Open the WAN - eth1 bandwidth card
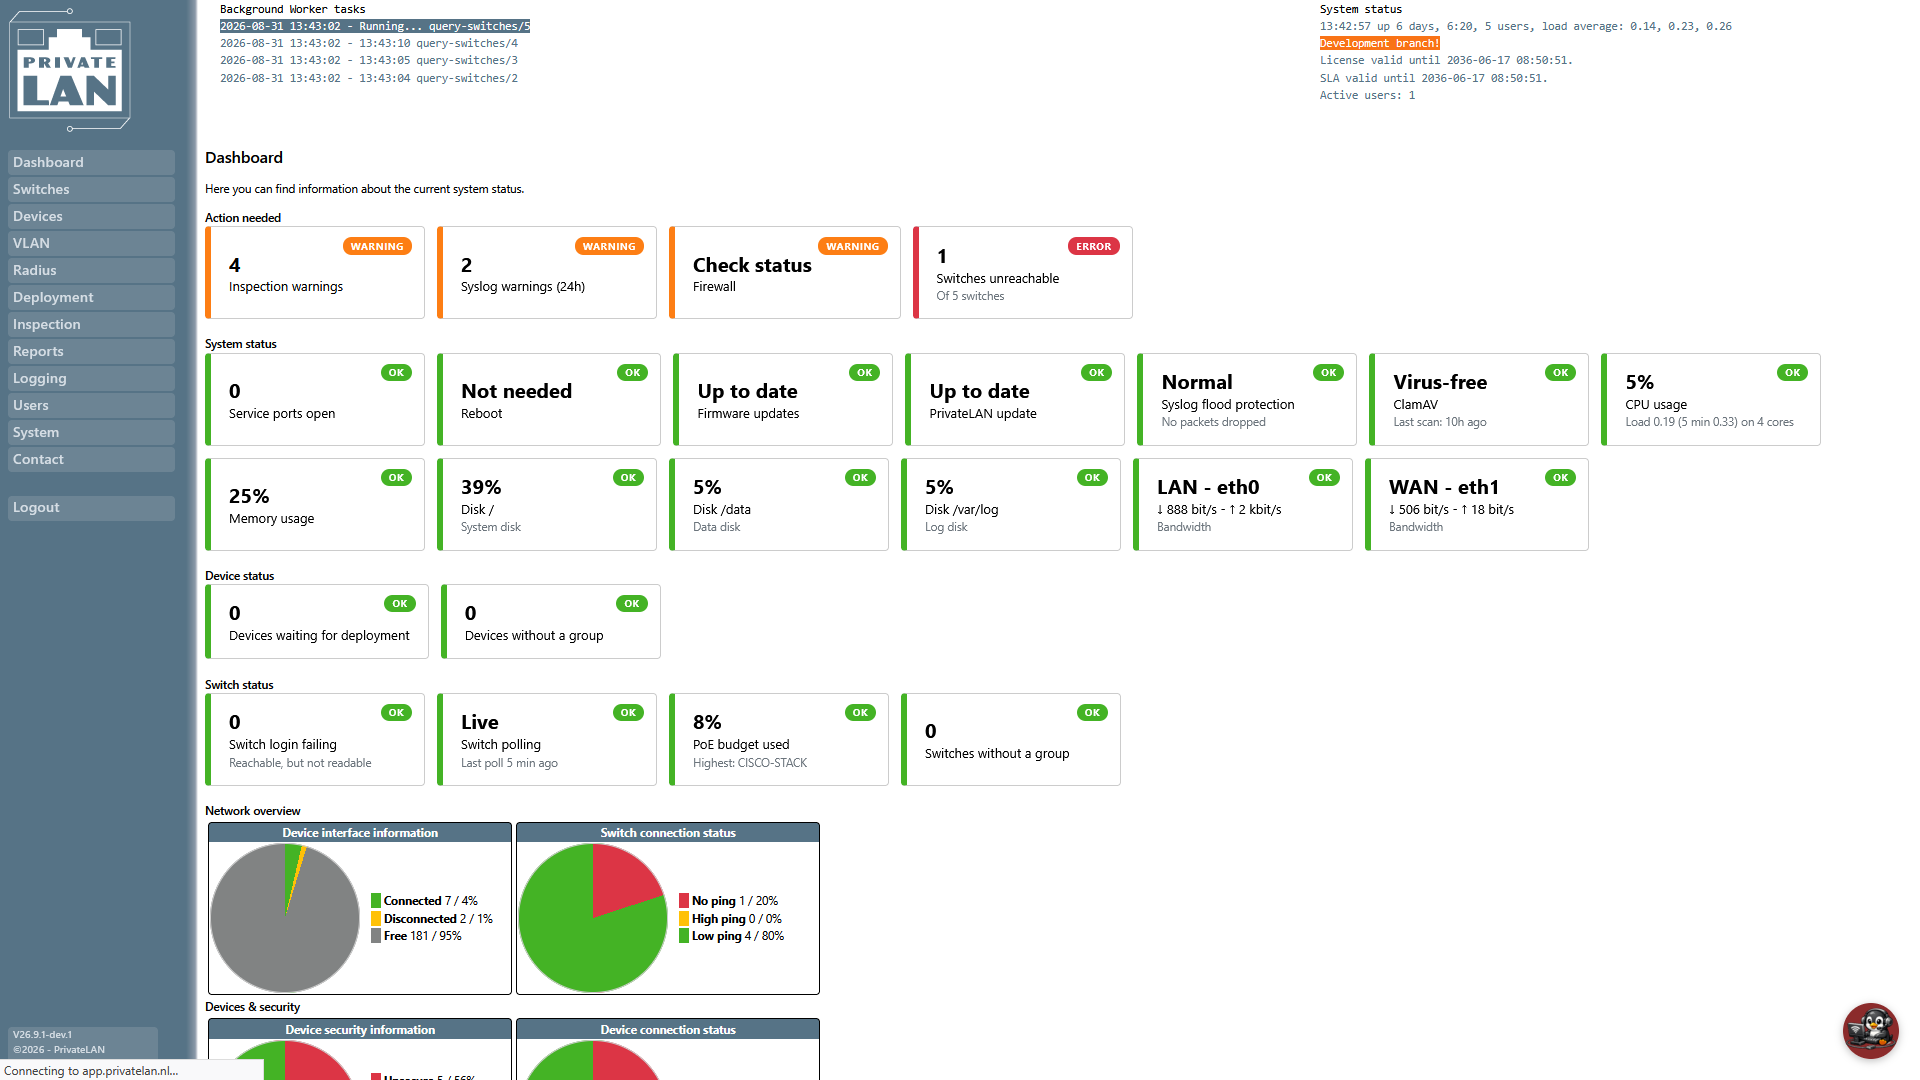Viewport: 1920px width, 1080px height. [x=1477, y=504]
